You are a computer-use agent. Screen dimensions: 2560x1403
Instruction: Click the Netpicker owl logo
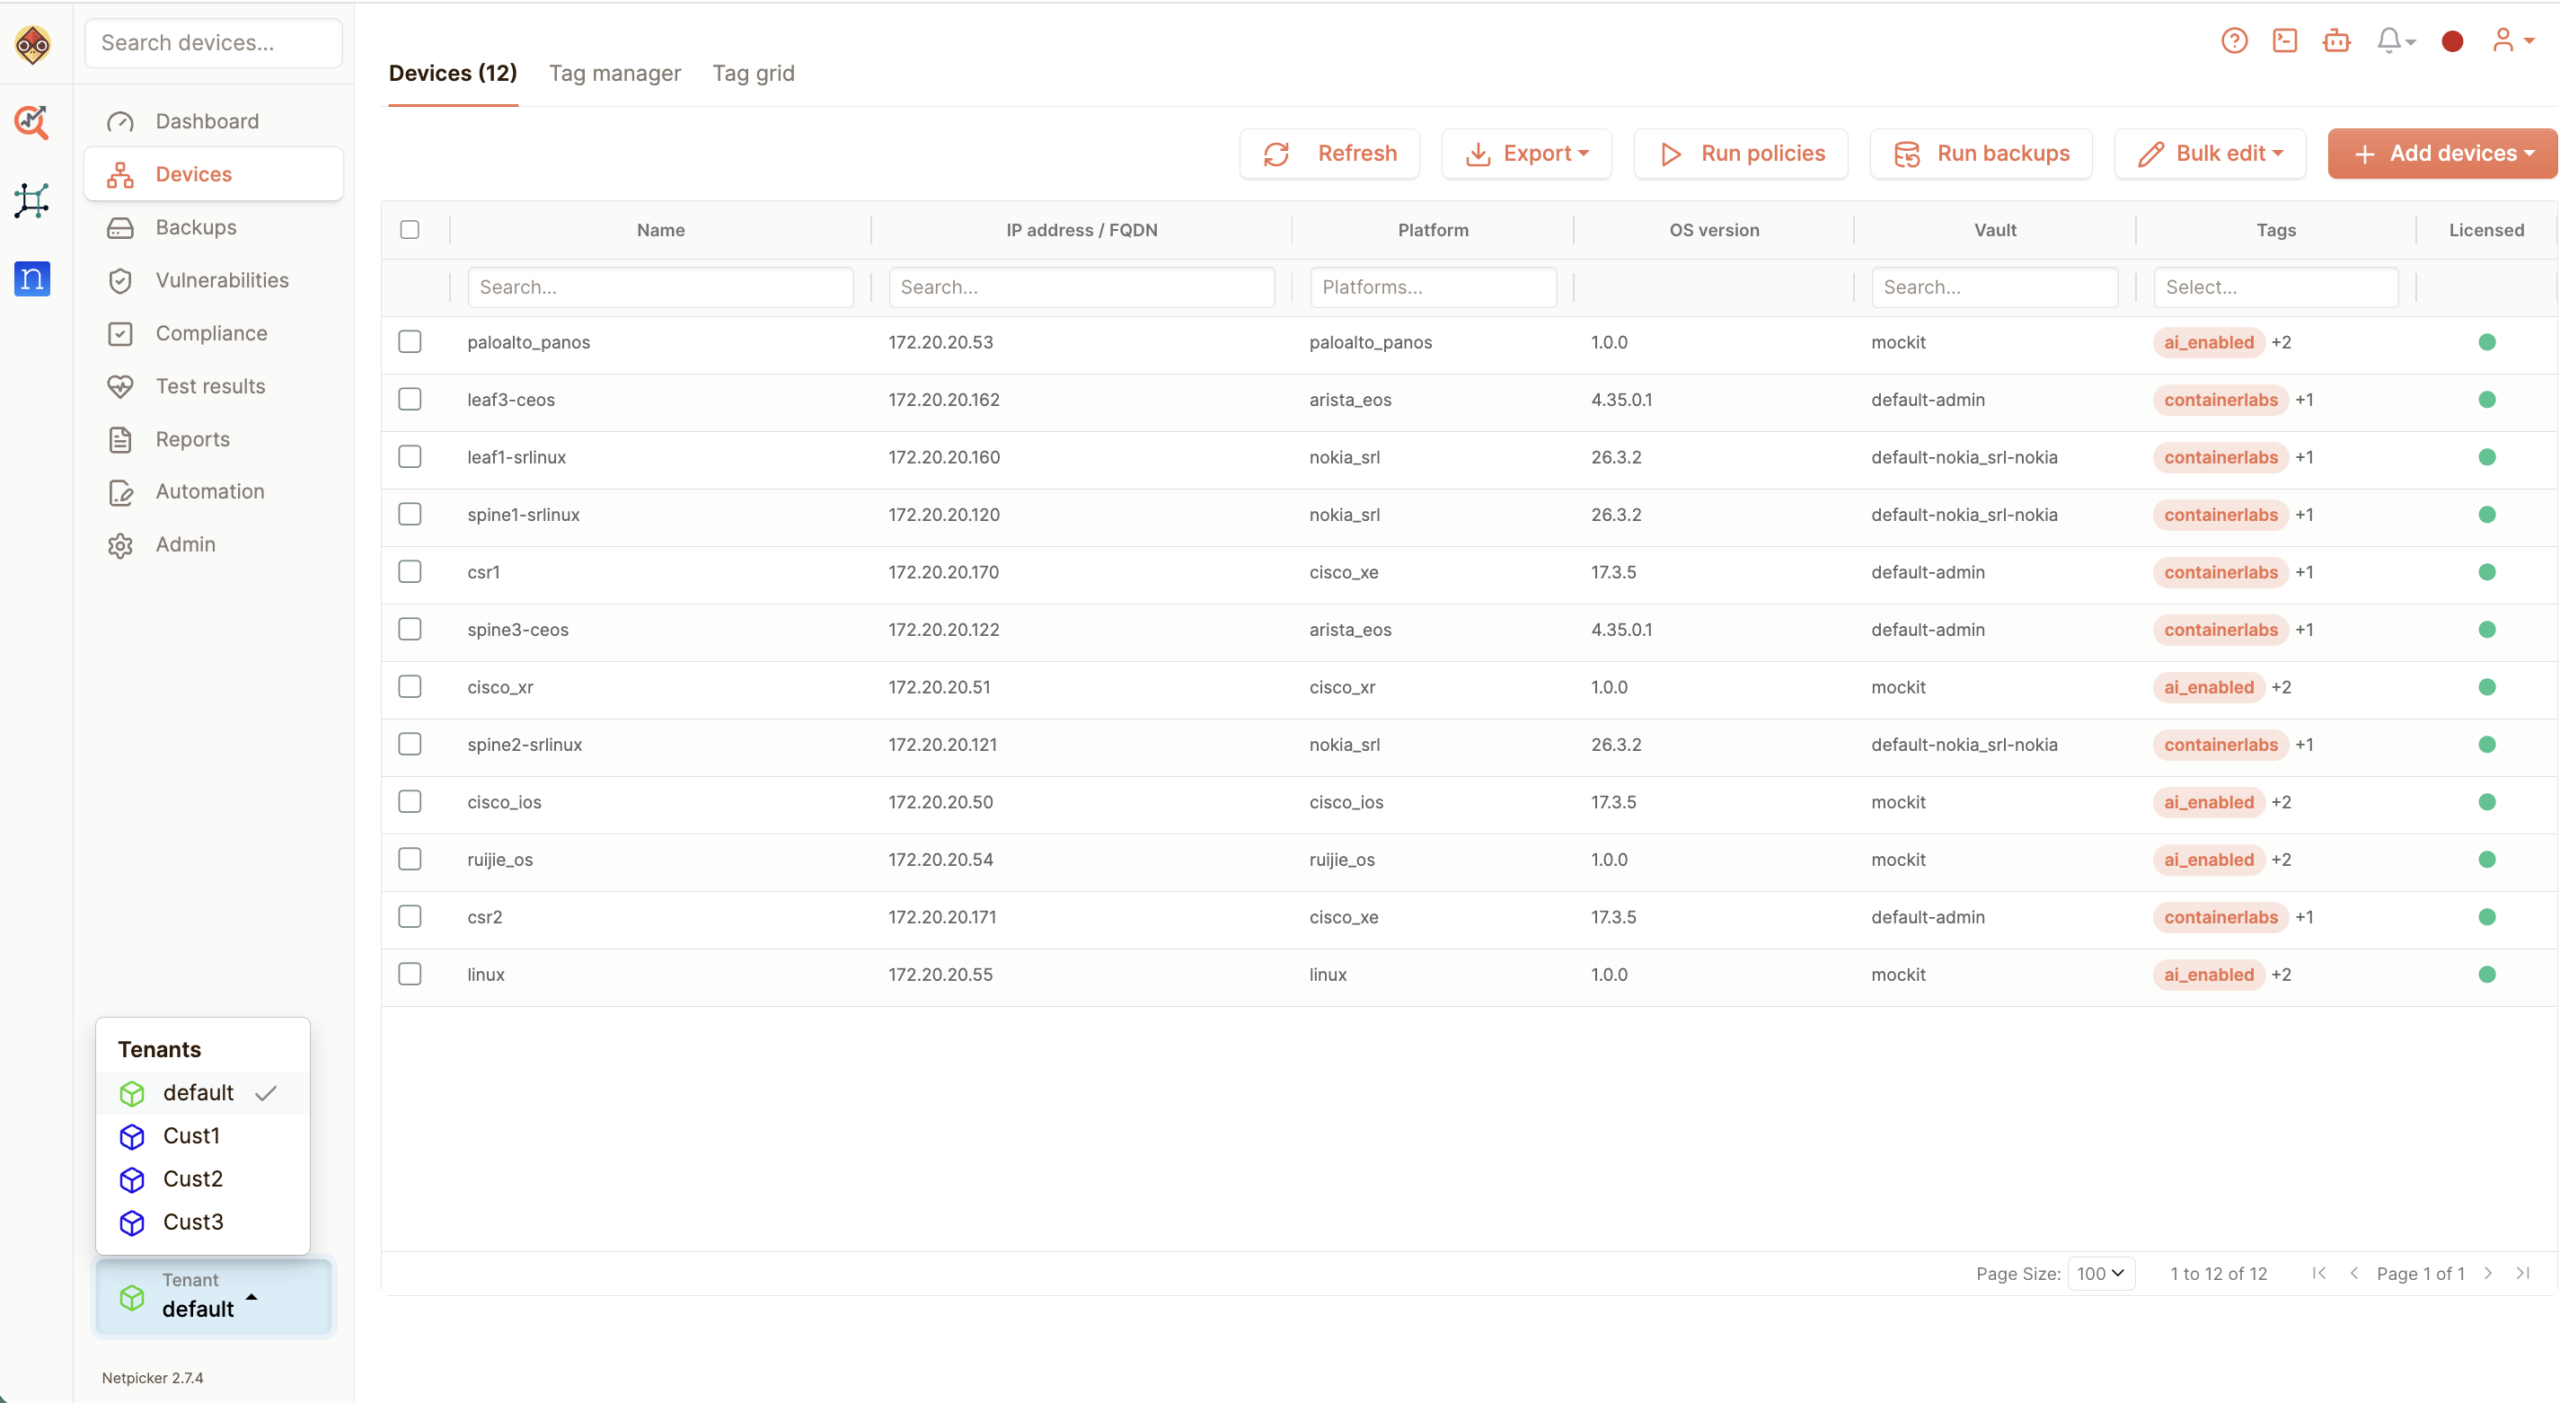pyautogui.click(x=33, y=44)
